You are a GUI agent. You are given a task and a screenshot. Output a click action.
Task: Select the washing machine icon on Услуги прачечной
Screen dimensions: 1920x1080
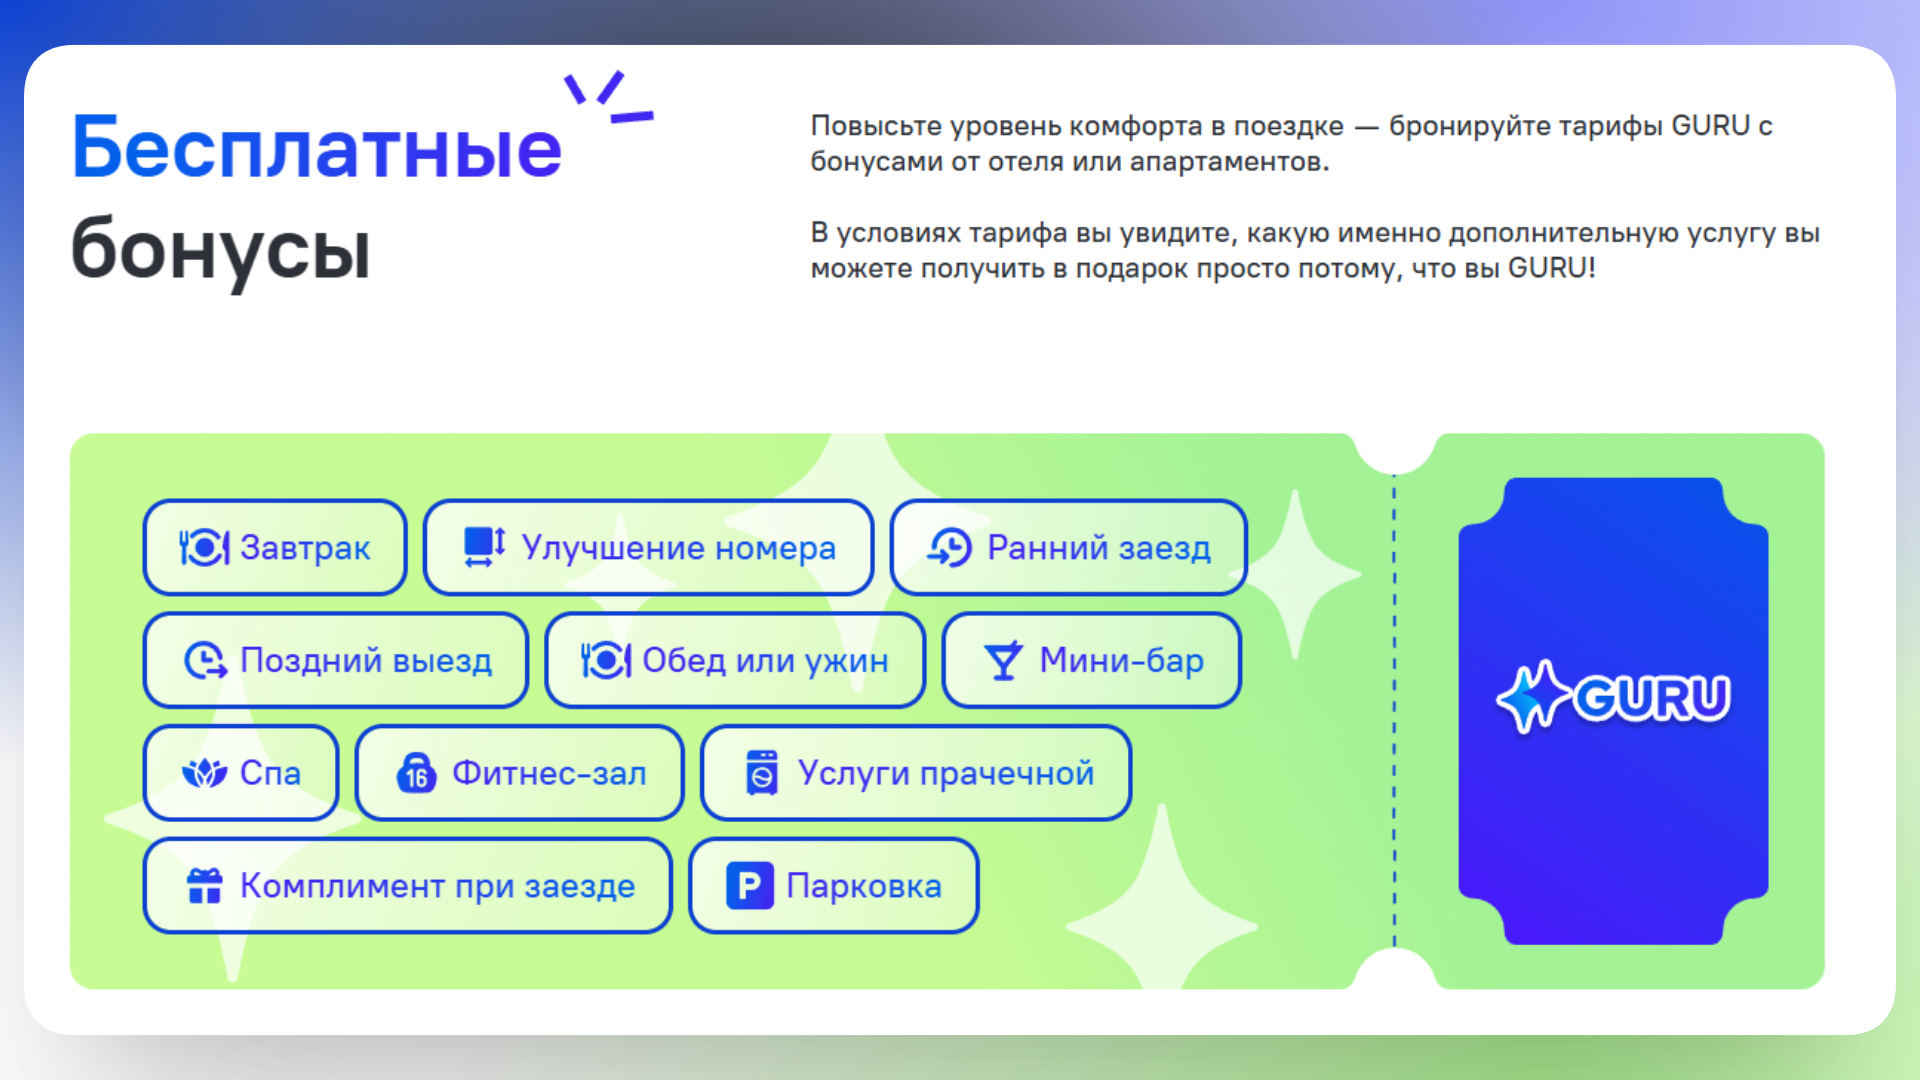(x=760, y=772)
